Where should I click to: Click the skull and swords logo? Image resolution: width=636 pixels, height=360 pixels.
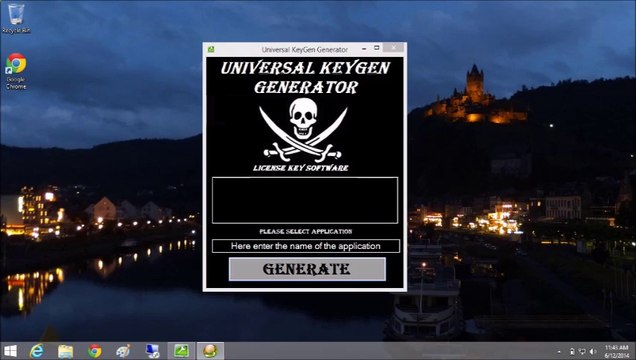pos(303,130)
